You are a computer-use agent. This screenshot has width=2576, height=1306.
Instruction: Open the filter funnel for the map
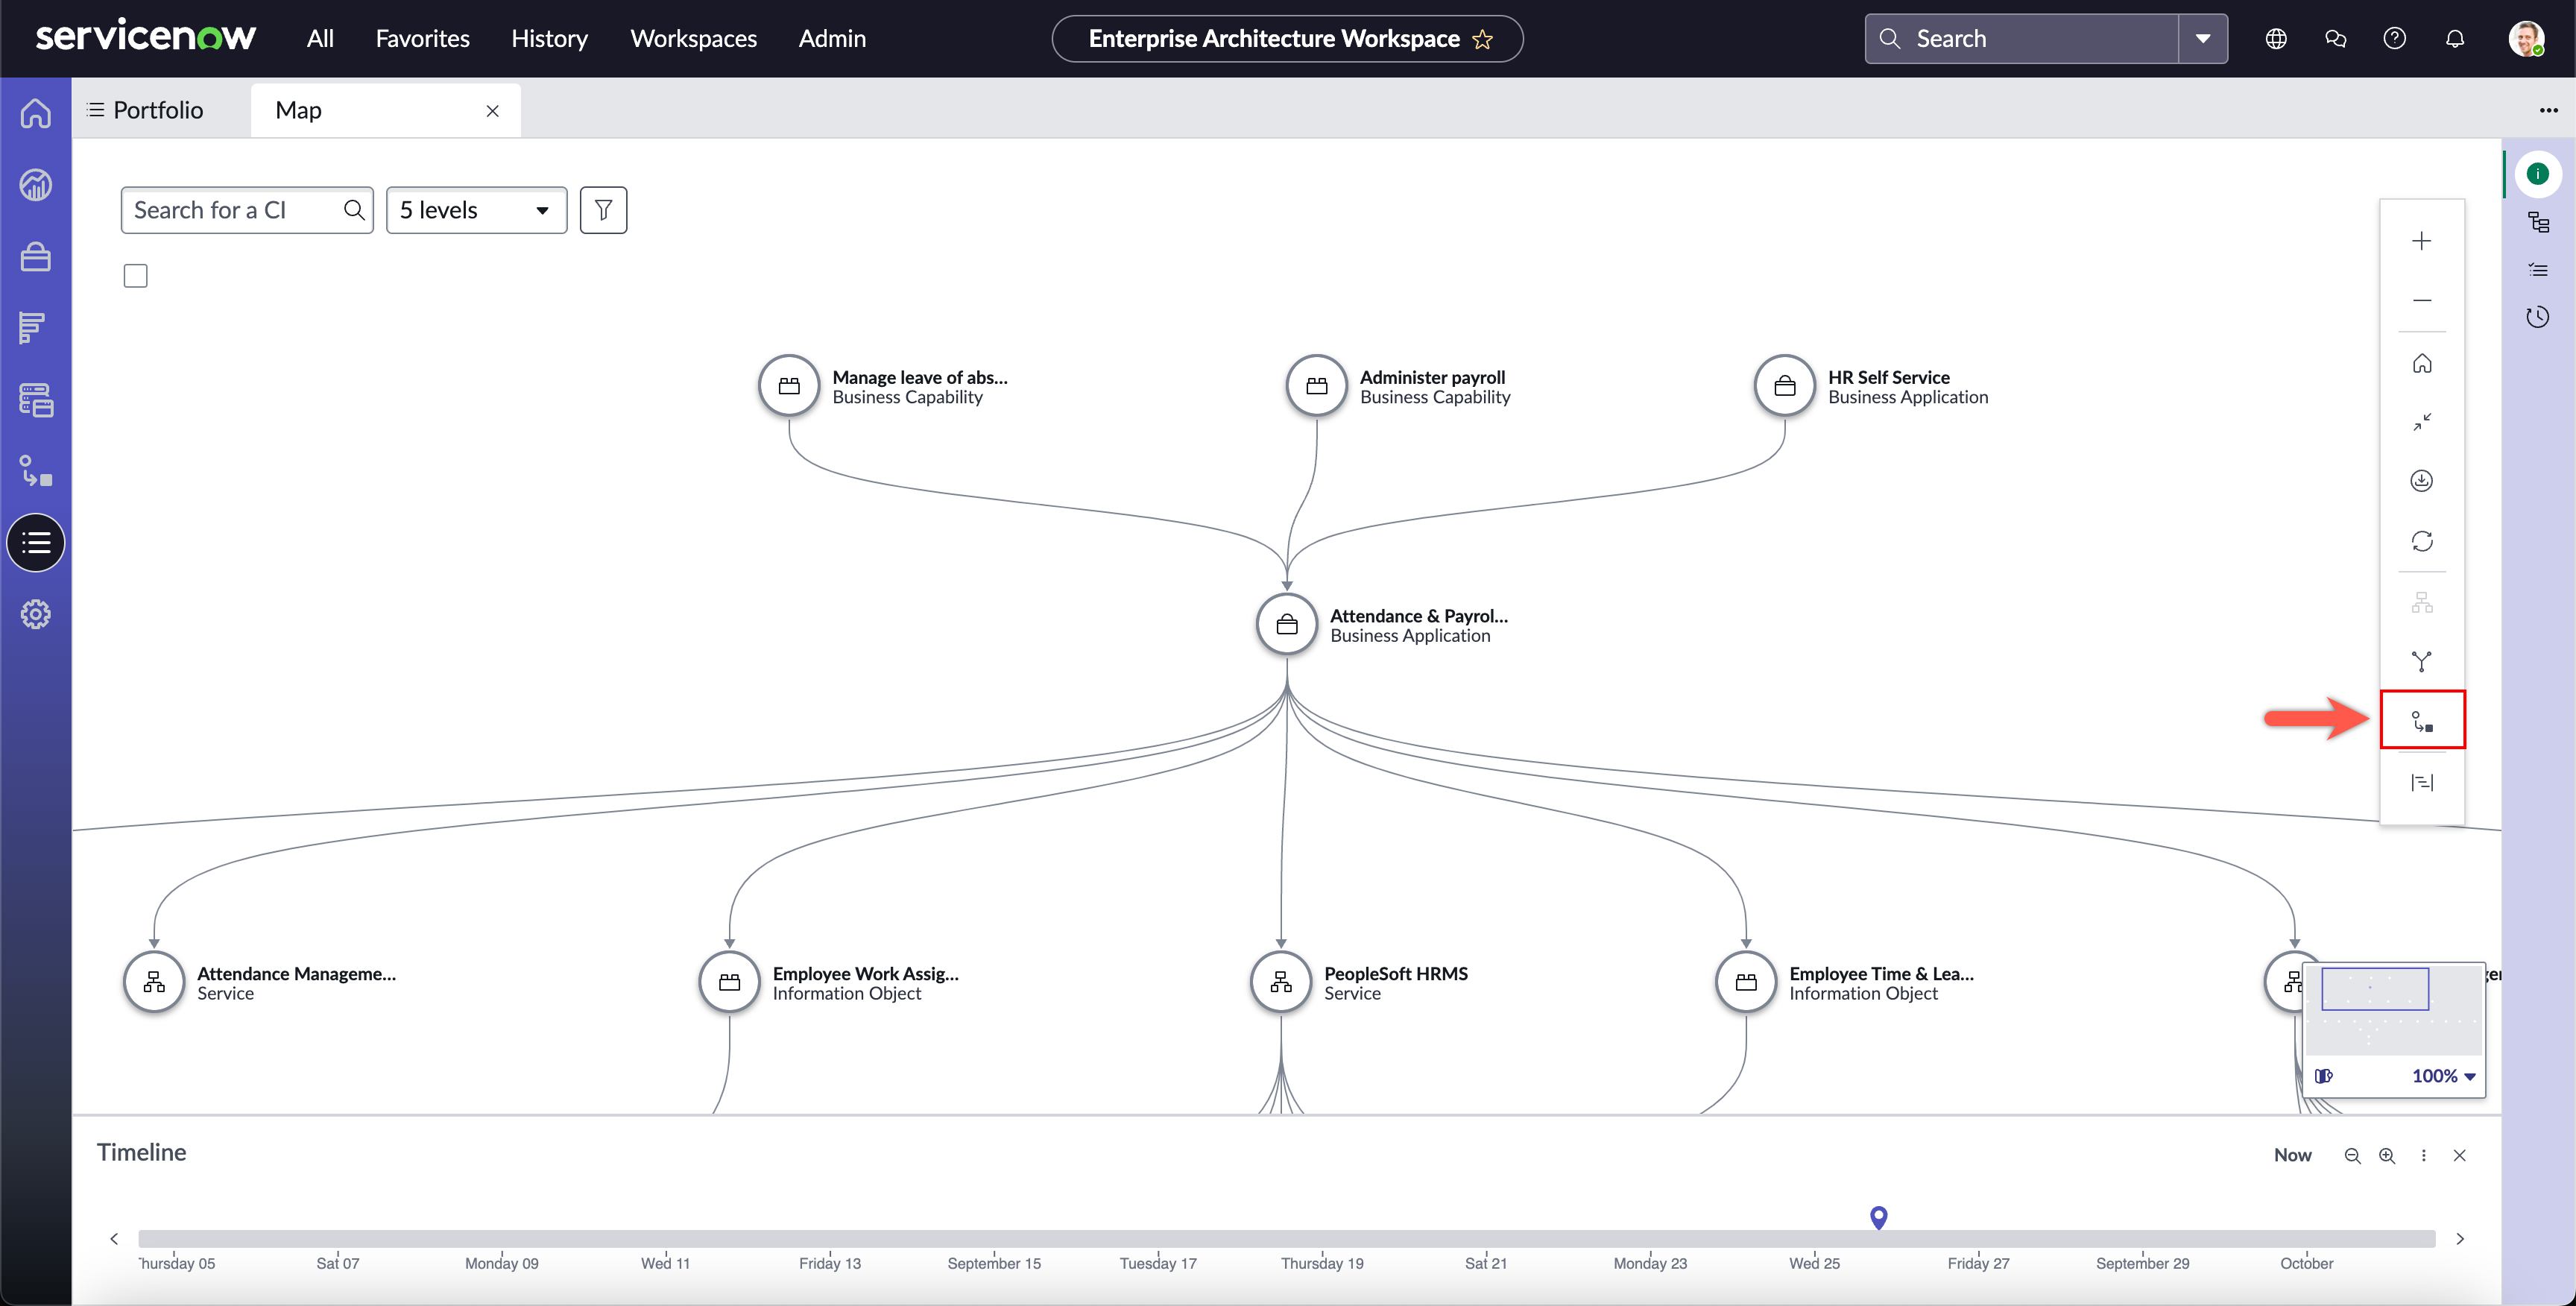tap(603, 210)
